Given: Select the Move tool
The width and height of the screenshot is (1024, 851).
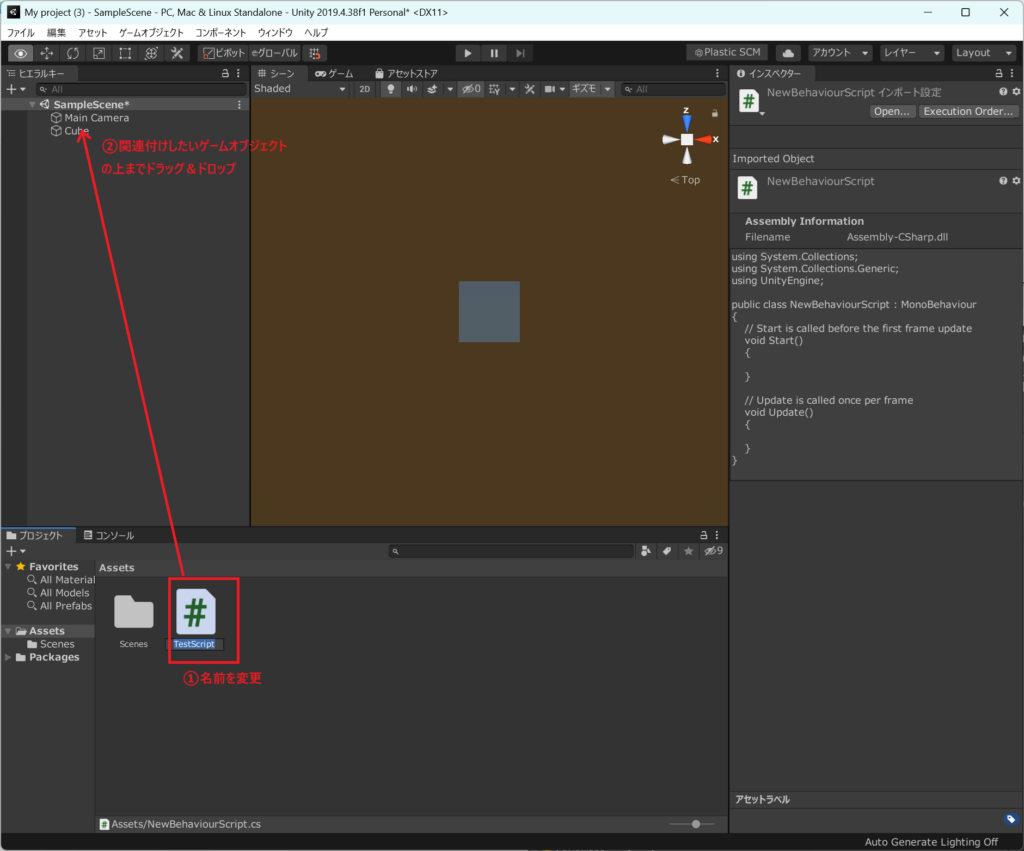Looking at the screenshot, I should pos(46,53).
